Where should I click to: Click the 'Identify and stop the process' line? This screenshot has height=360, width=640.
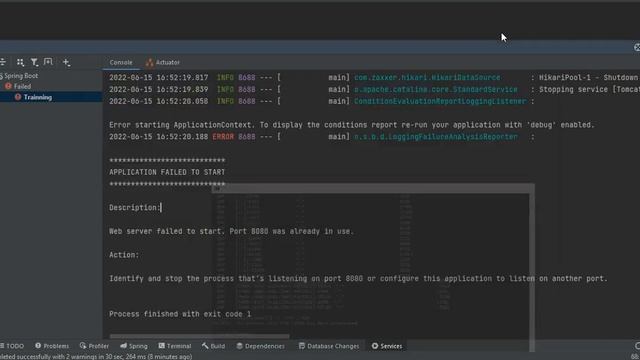358,279
